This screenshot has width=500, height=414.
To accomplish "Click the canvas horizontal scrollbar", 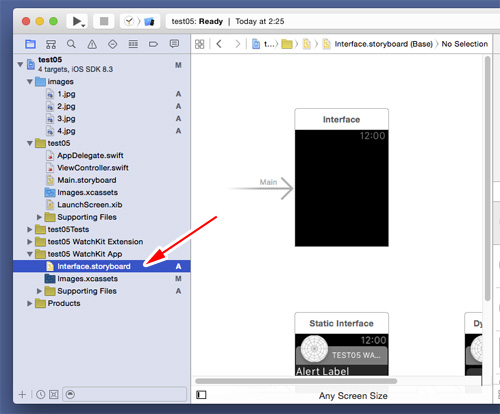I will click(296, 381).
